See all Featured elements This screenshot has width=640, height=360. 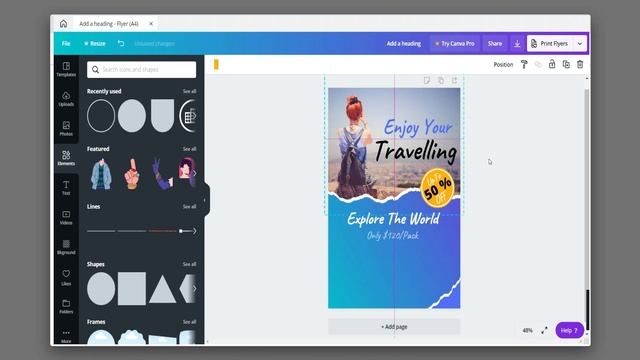click(189, 149)
